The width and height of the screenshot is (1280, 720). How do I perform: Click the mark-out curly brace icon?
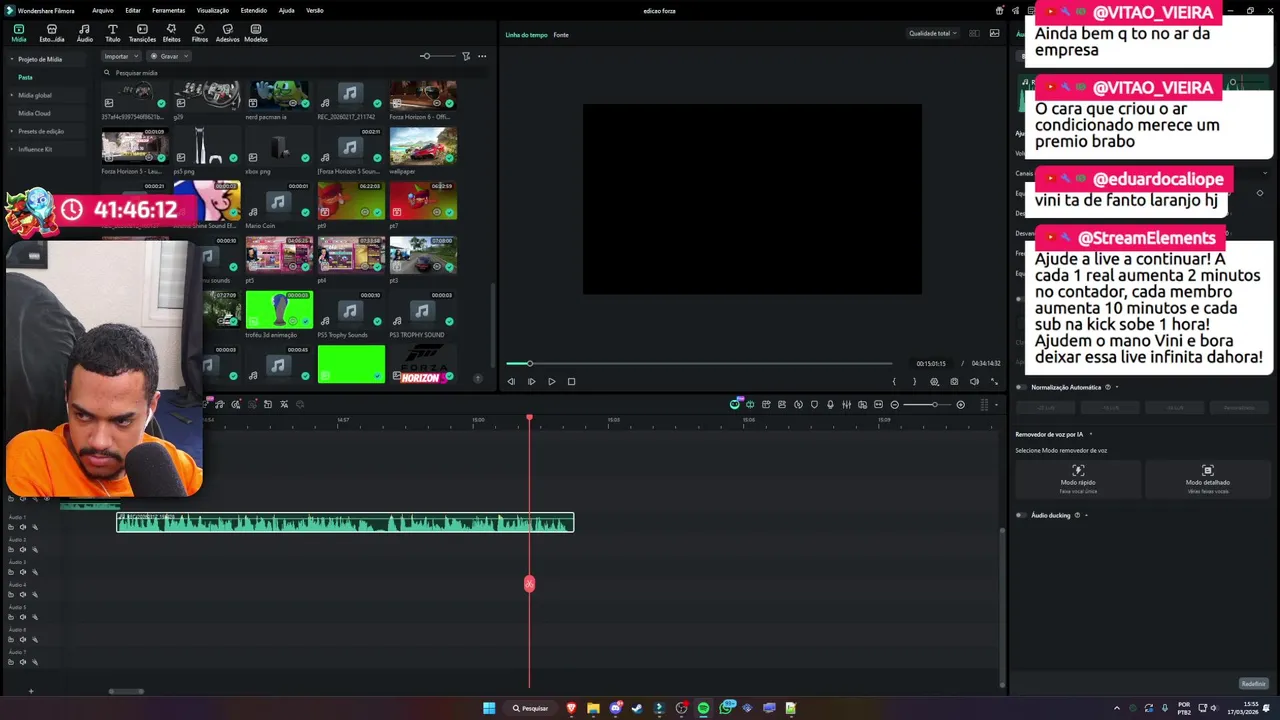tap(914, 381)
